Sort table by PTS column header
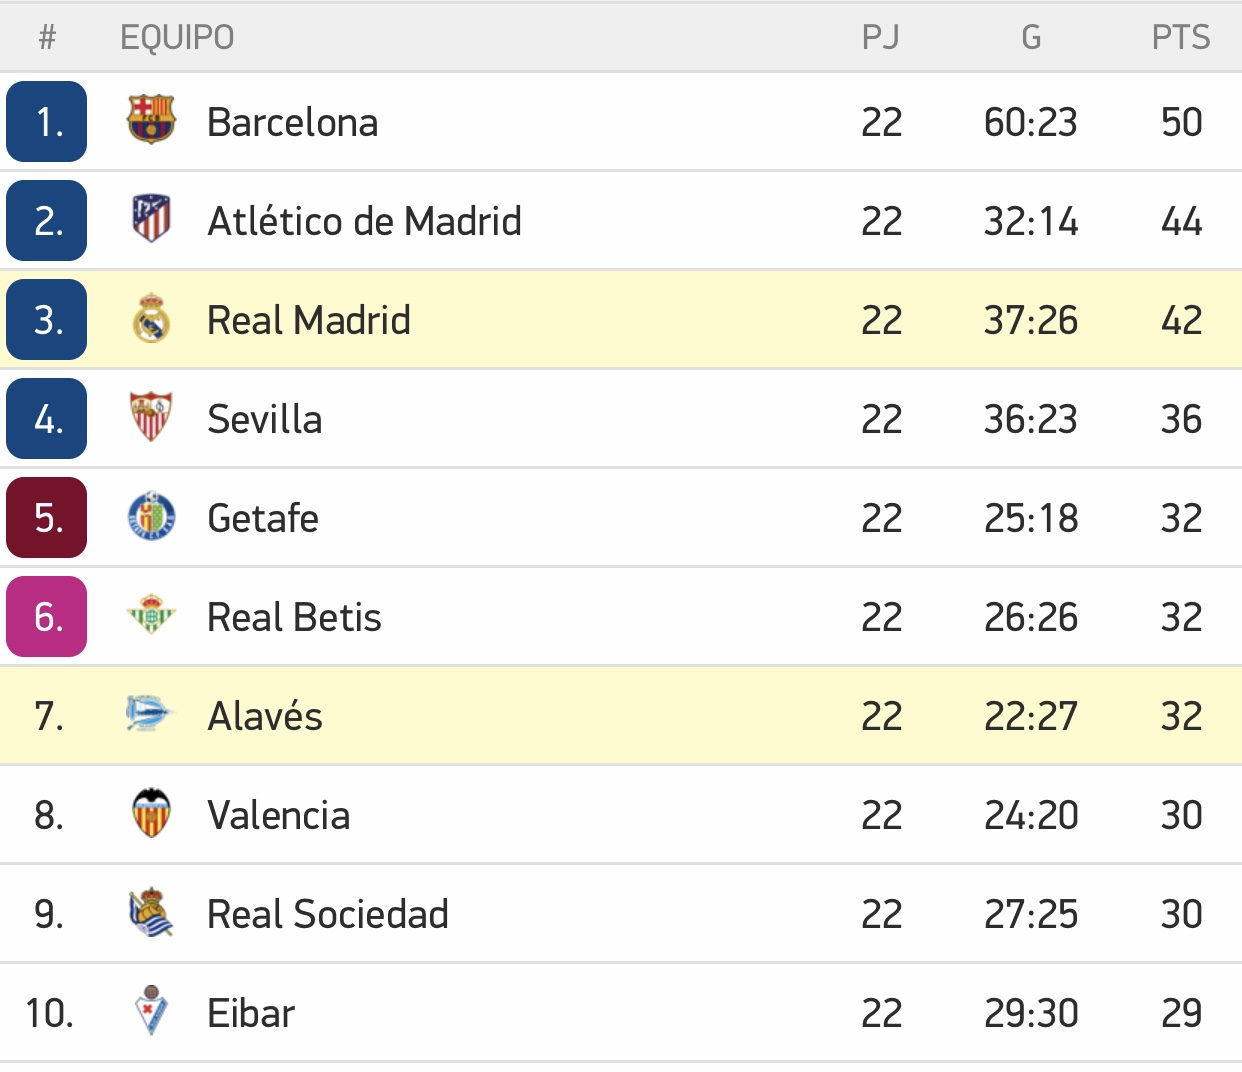This screenshot has width=1242, height=1072. click(1180, 38)
